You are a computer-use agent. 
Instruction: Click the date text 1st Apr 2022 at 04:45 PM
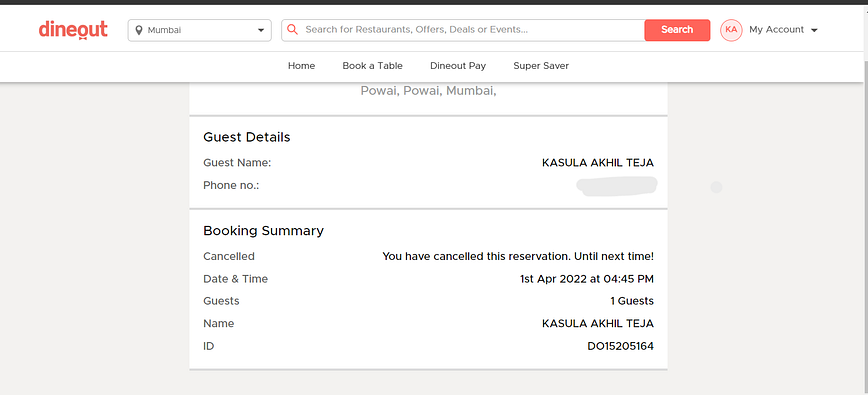tap(587, 279)
